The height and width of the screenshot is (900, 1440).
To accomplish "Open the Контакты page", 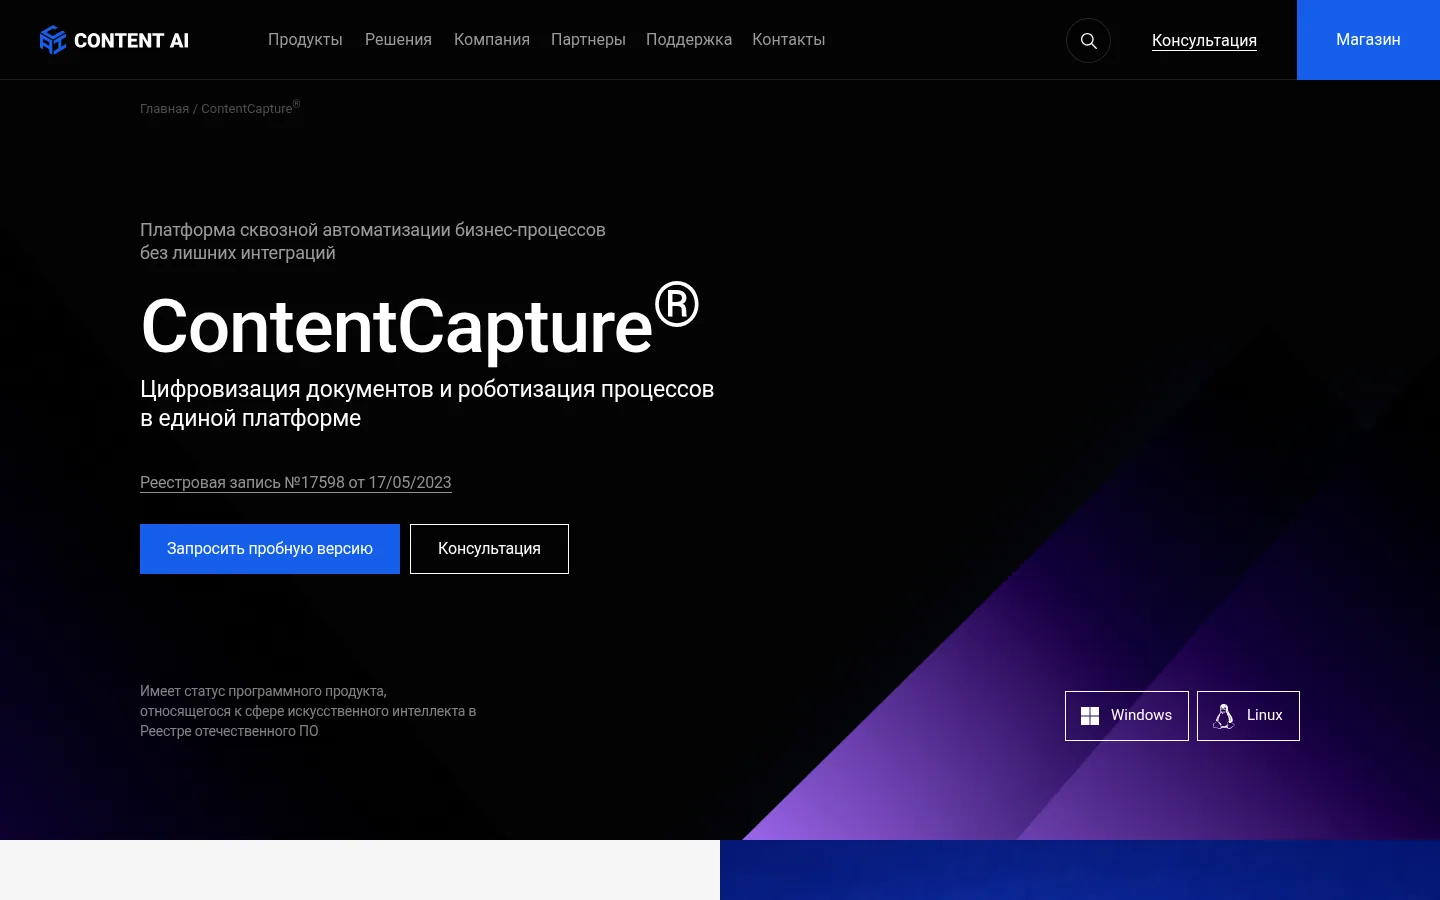I will [x=789, y=40].
